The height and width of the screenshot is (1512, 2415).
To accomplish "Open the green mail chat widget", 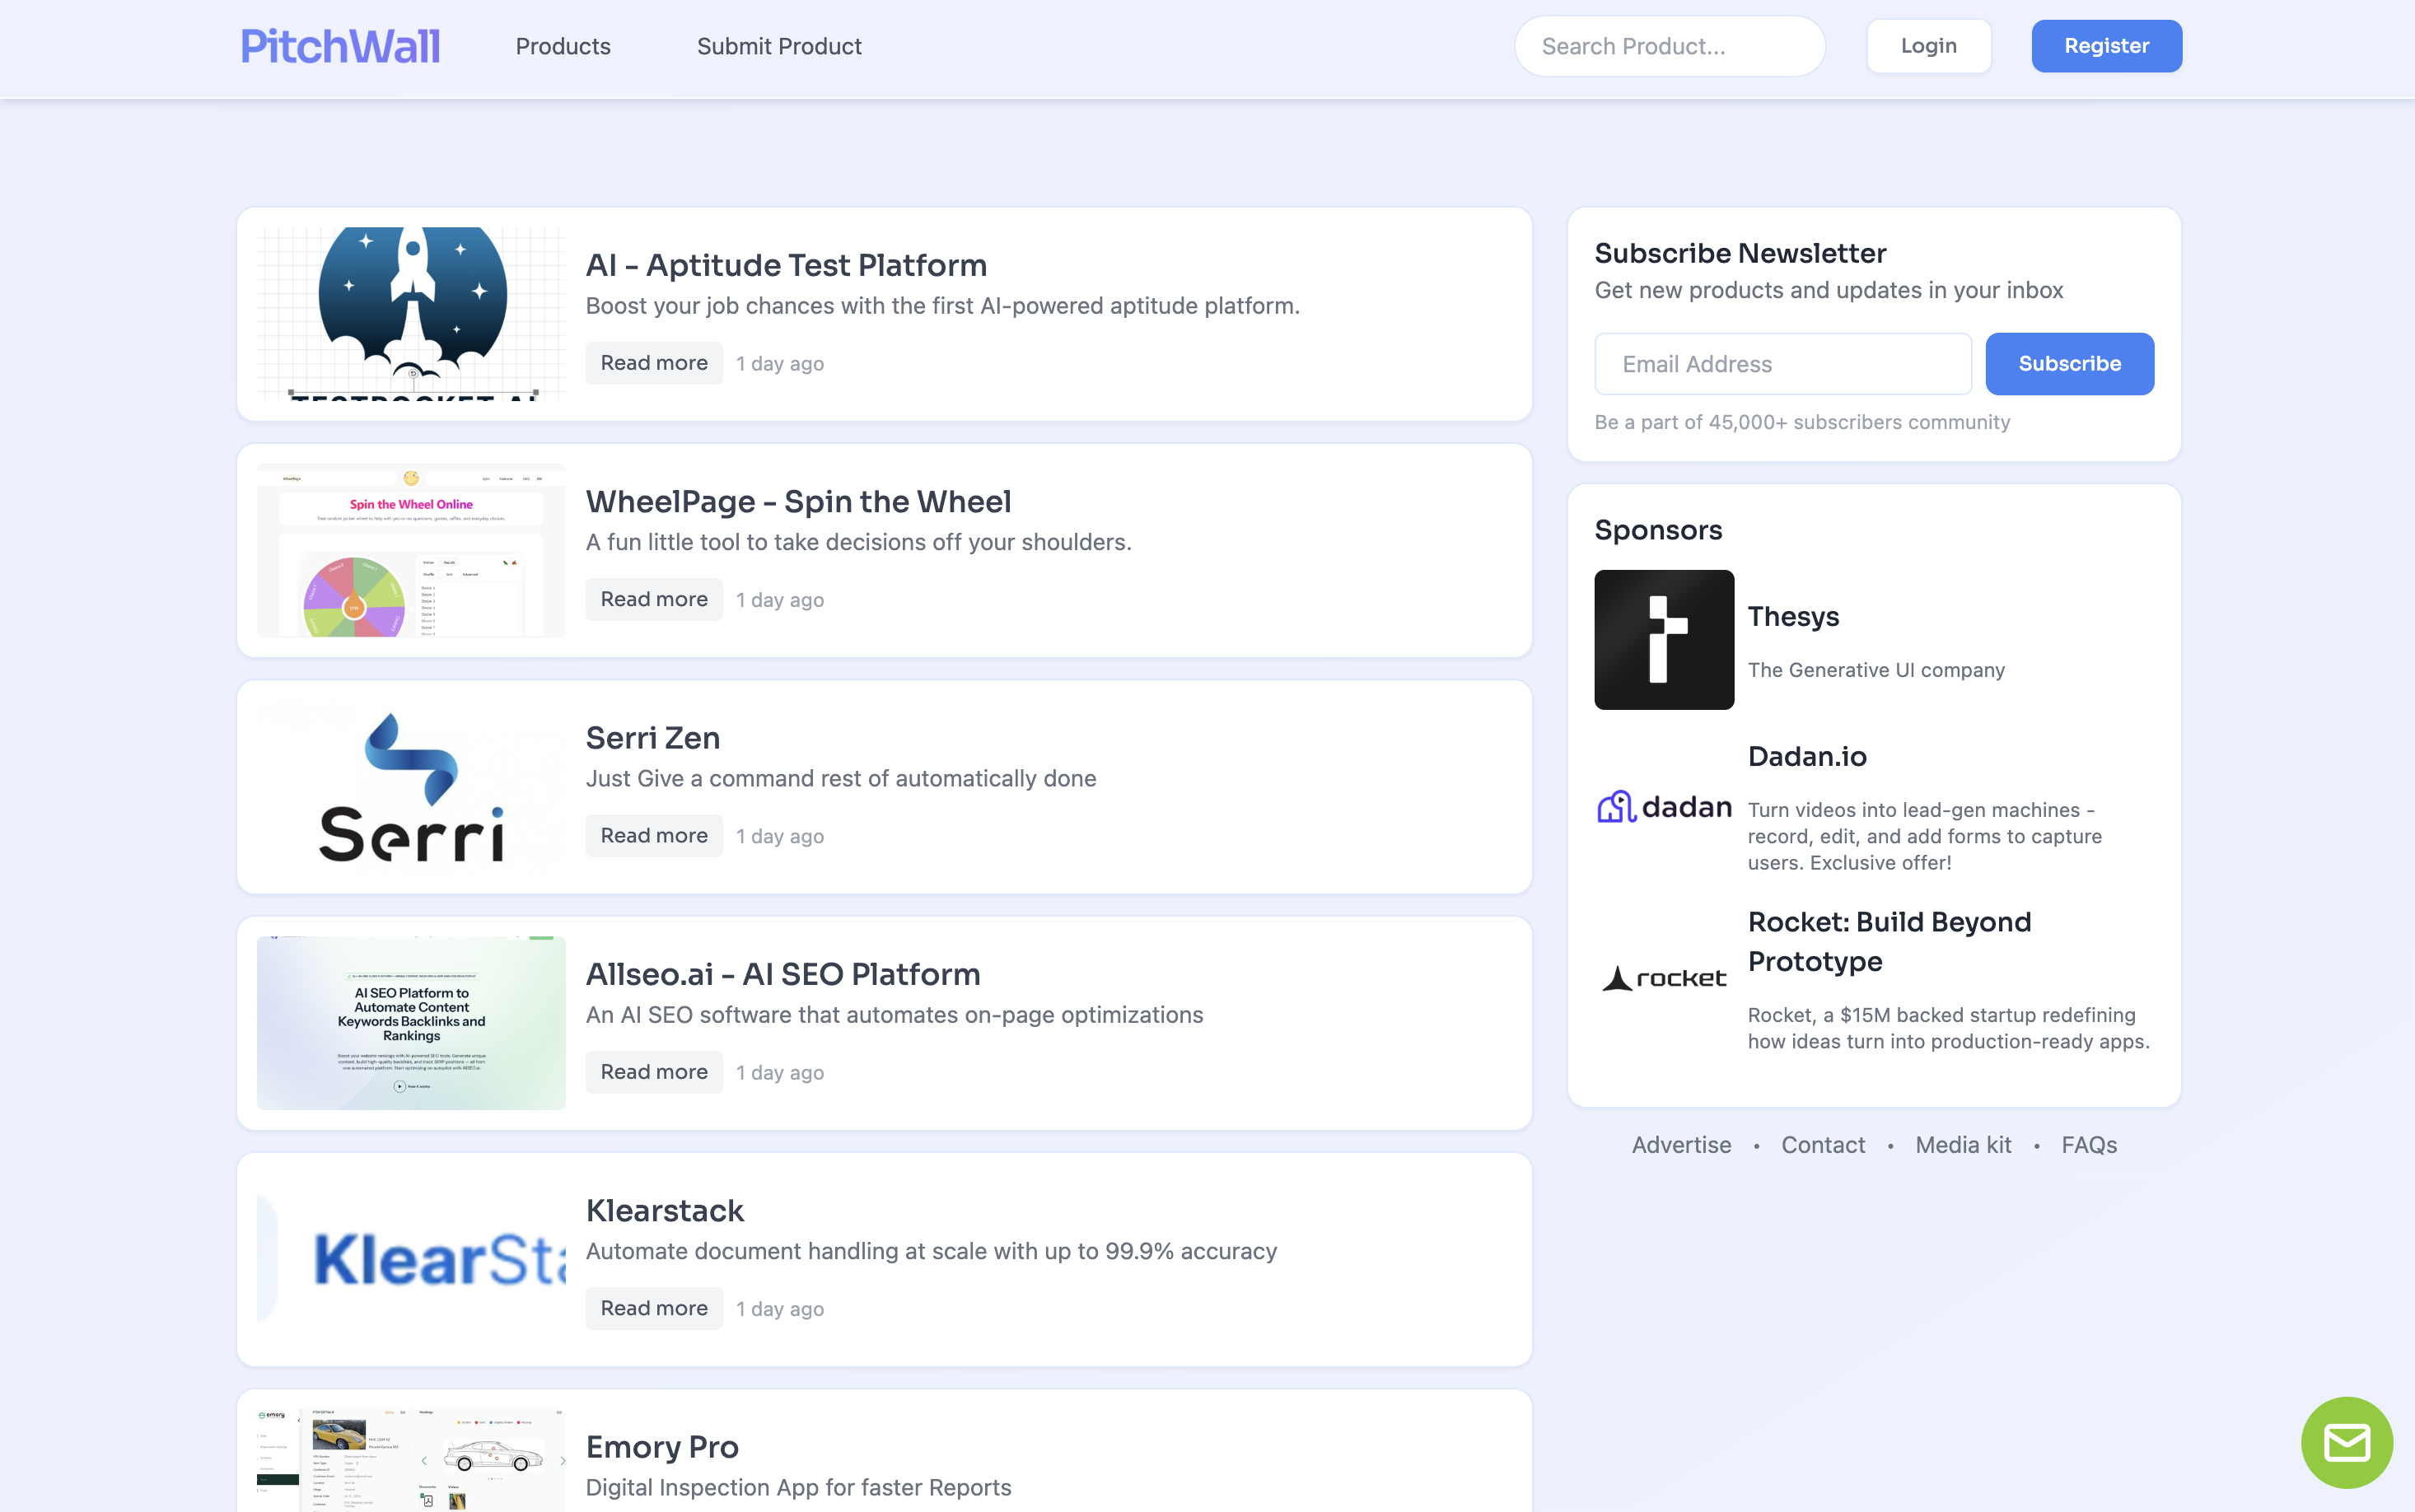I will pyautogui.click(x=2346, y=1442).
